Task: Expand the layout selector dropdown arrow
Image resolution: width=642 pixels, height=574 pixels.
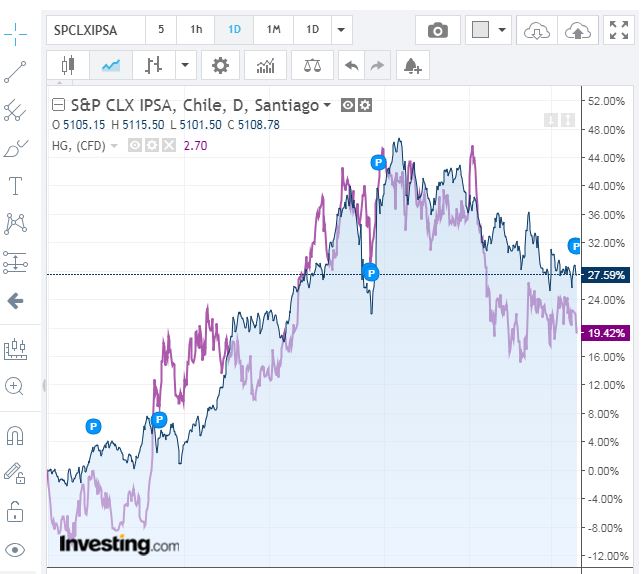Action: tap(502, 30)
